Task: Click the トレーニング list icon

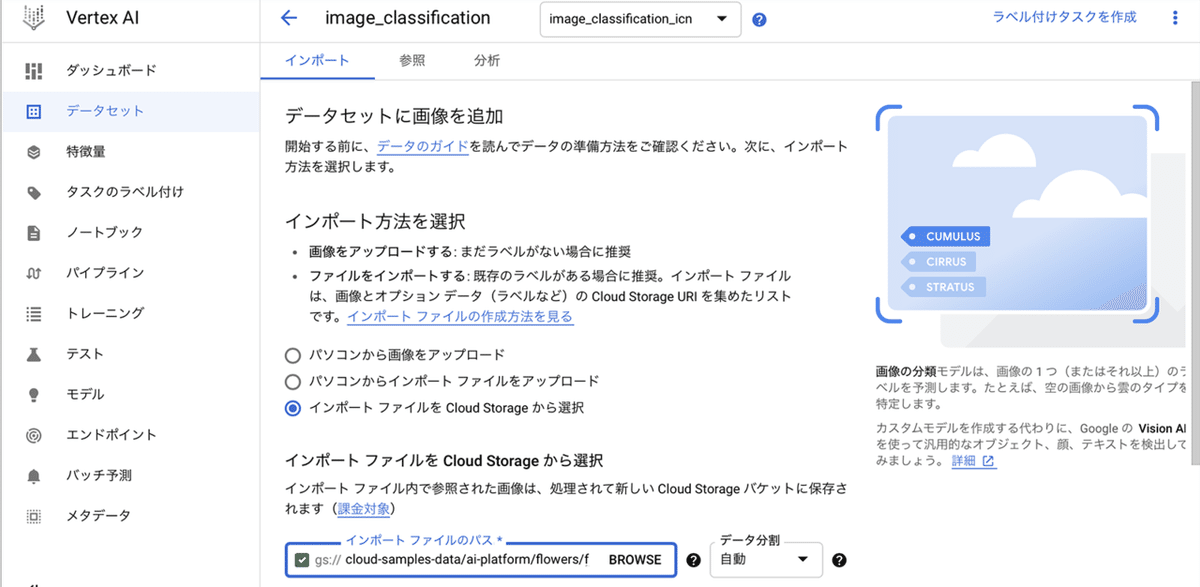Action: point(34,313)
